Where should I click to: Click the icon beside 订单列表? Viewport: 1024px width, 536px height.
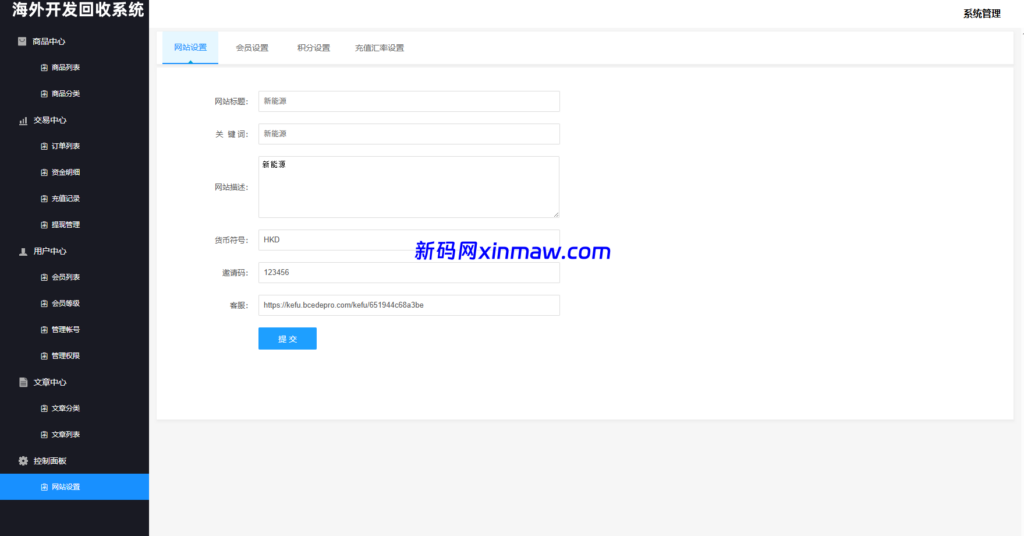click(x=44, y=146)
